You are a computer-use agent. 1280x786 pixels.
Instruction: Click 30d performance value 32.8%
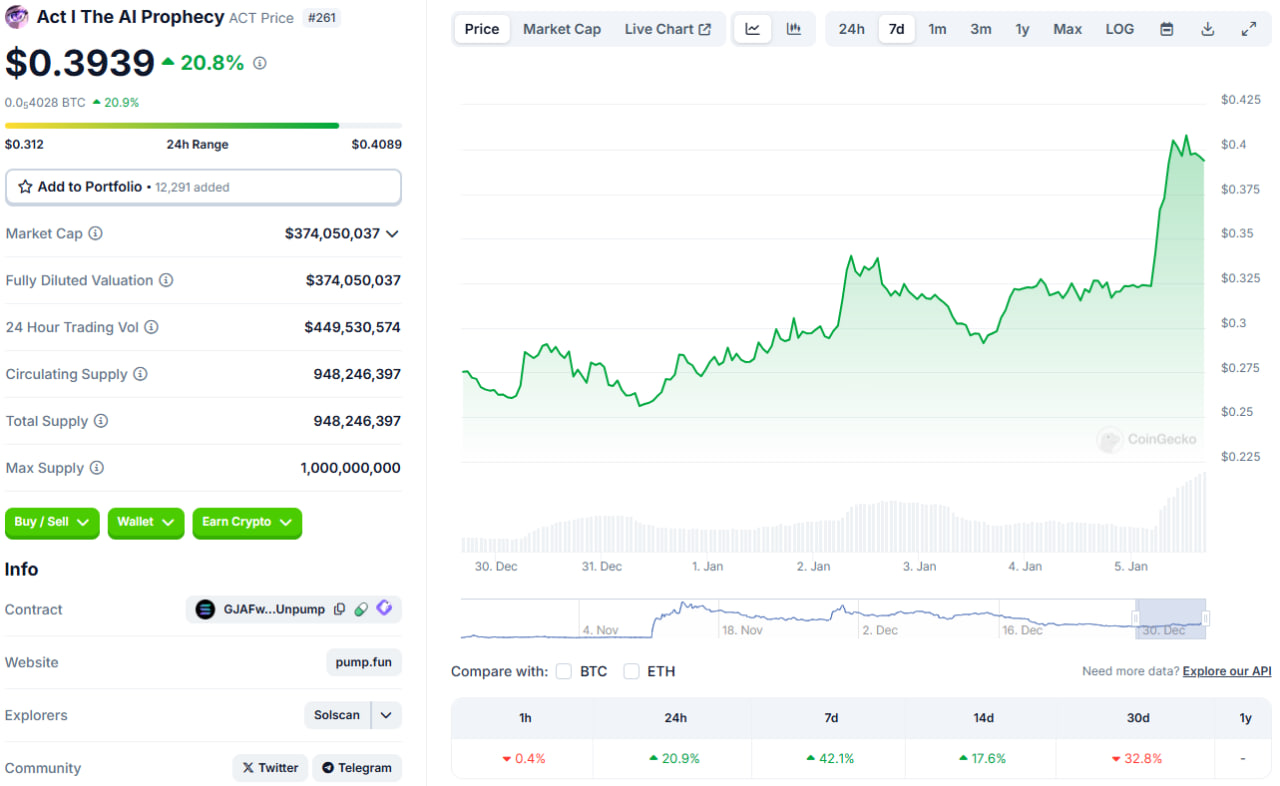pyautogui.click(x=1137, y=758)
